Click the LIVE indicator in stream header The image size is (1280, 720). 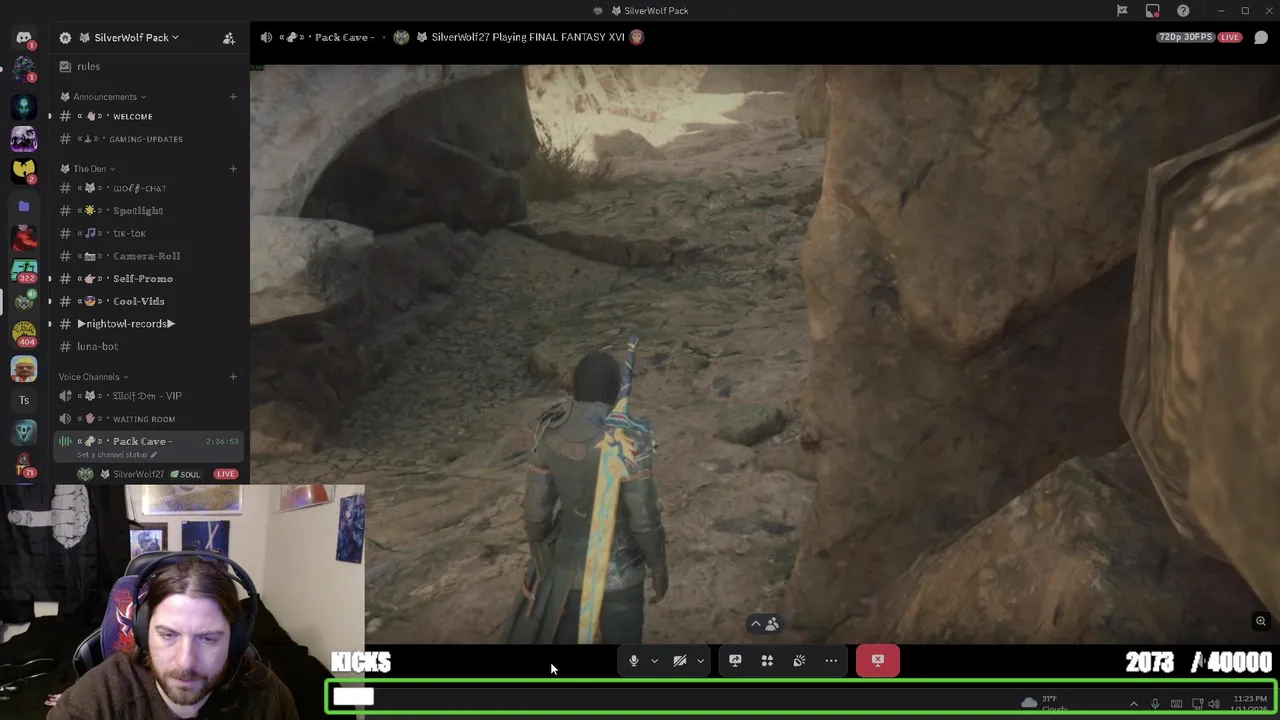1230,38
